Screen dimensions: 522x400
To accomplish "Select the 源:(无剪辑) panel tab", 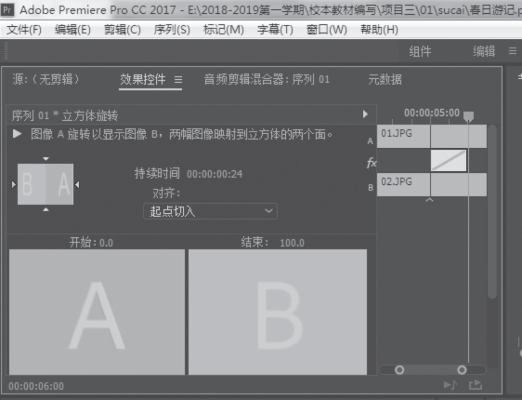I will point(46,79).
